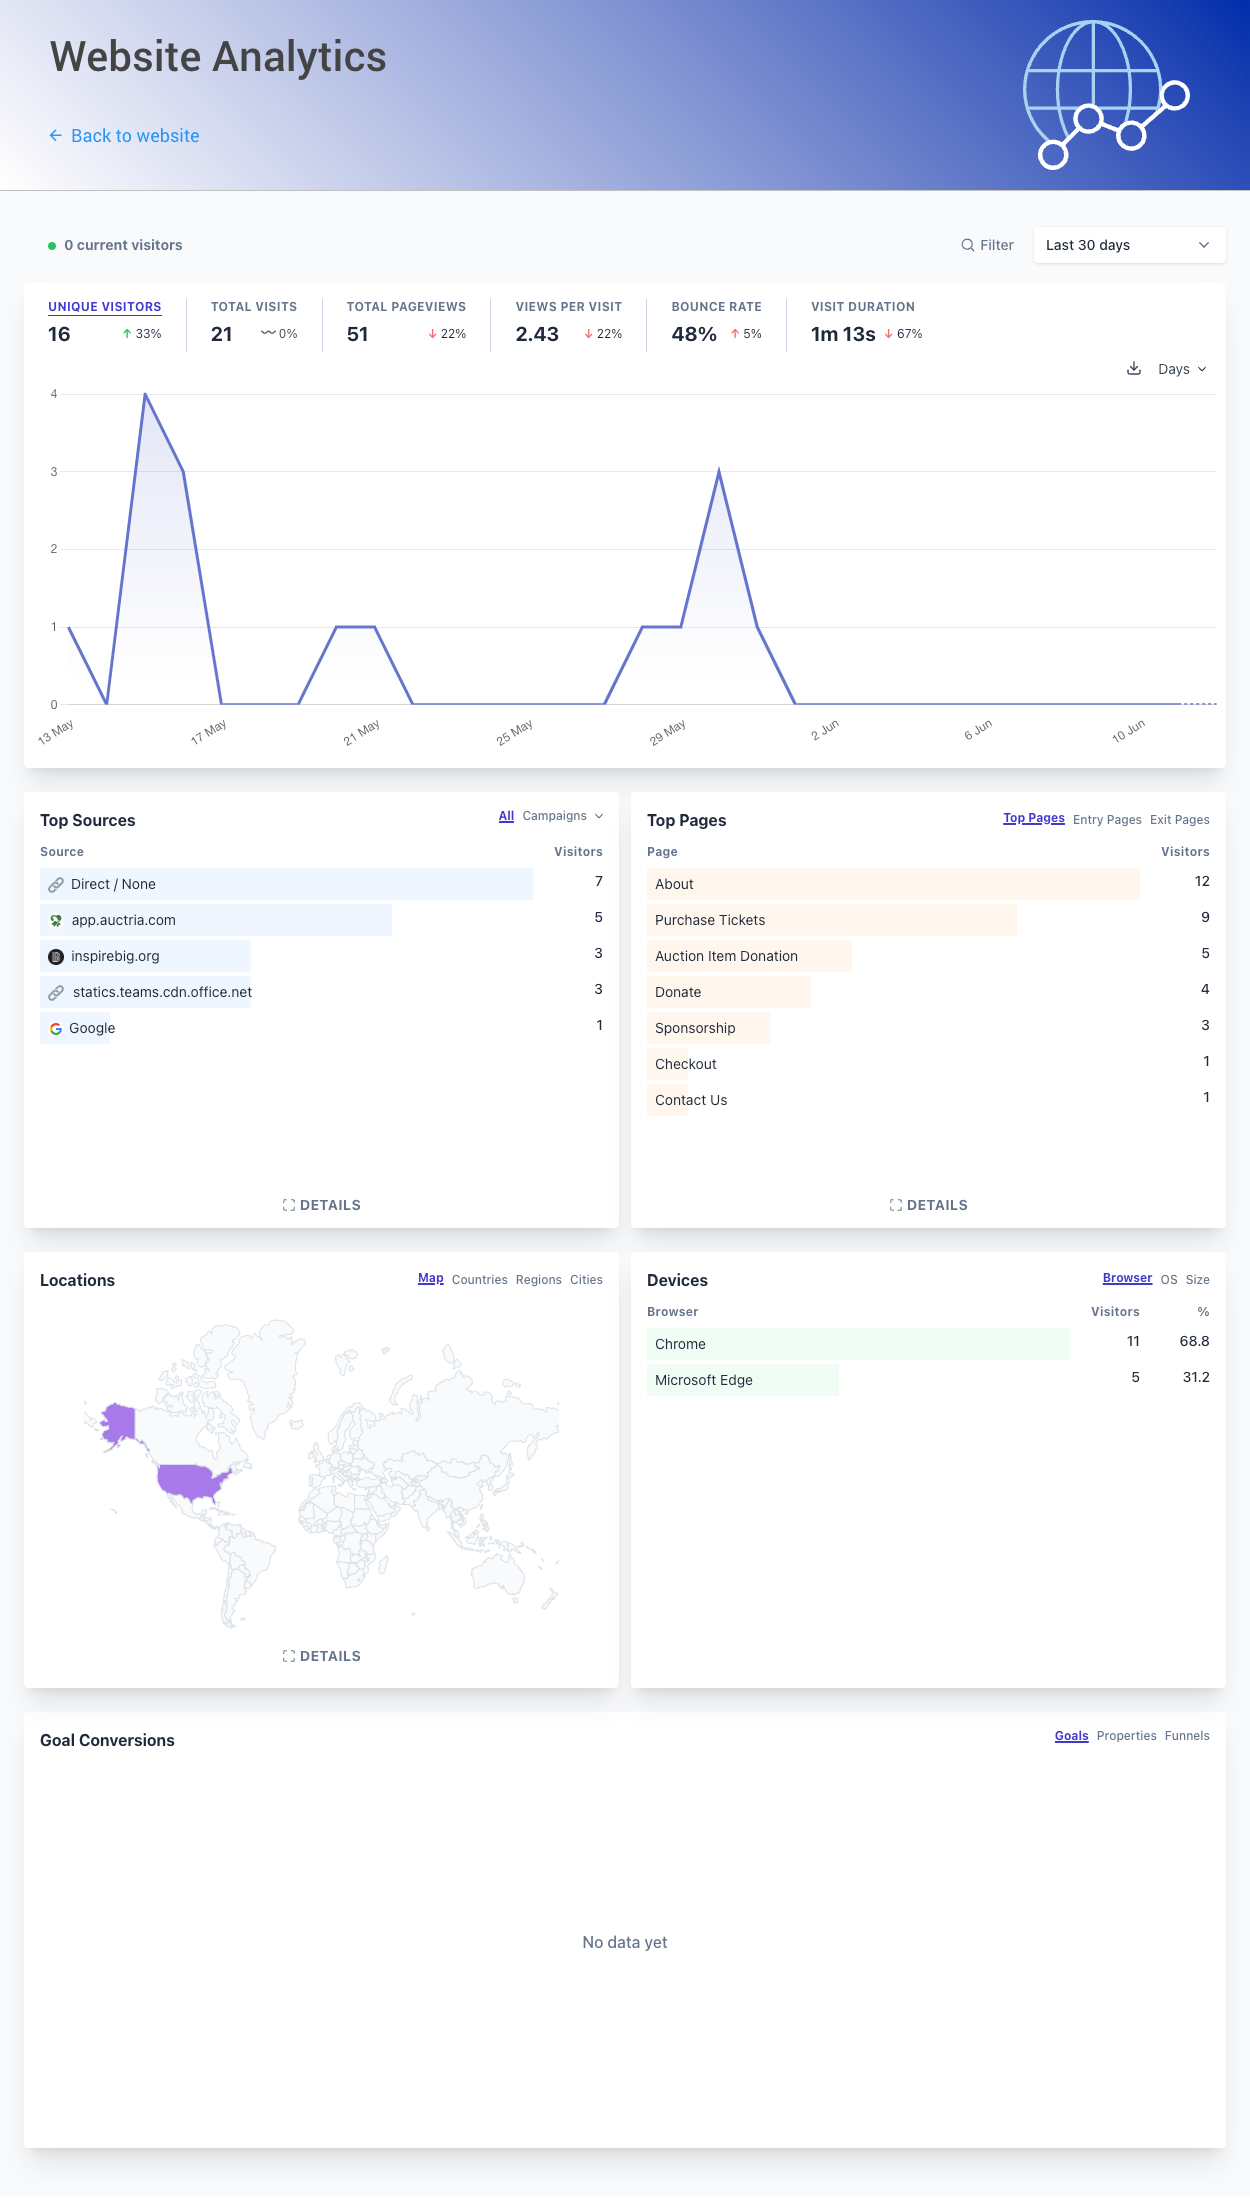Open Details under Top Pages
This screenshot has width=1250, height=2200.
click(928, 1205)
